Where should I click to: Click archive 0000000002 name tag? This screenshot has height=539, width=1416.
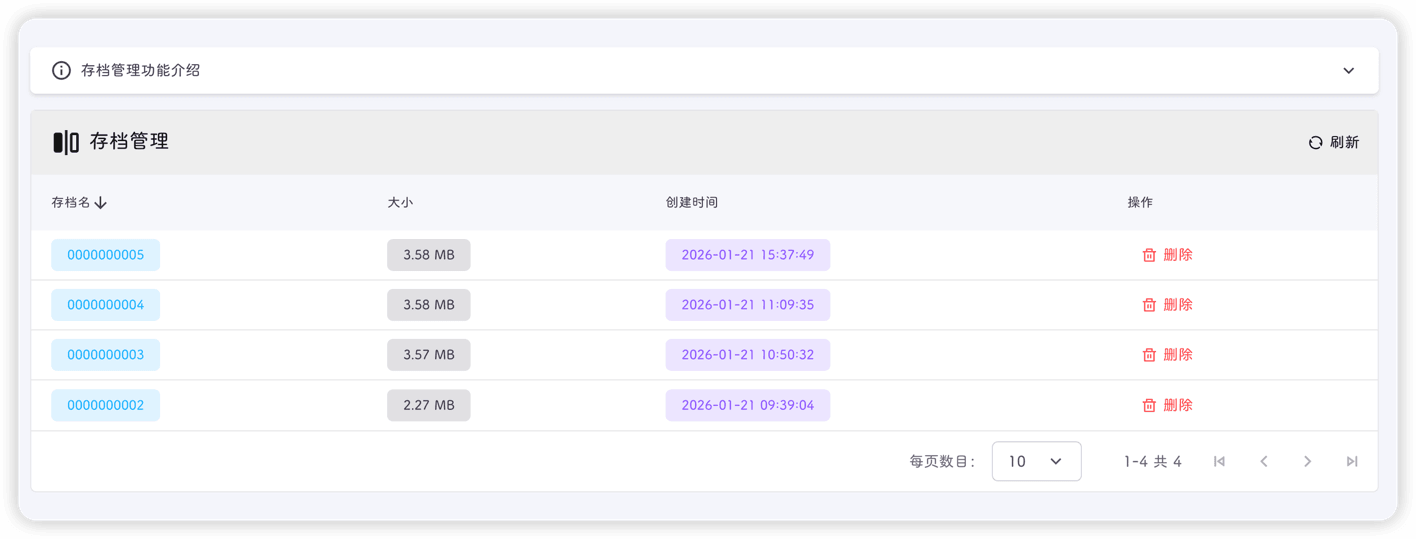pos(105,405)
